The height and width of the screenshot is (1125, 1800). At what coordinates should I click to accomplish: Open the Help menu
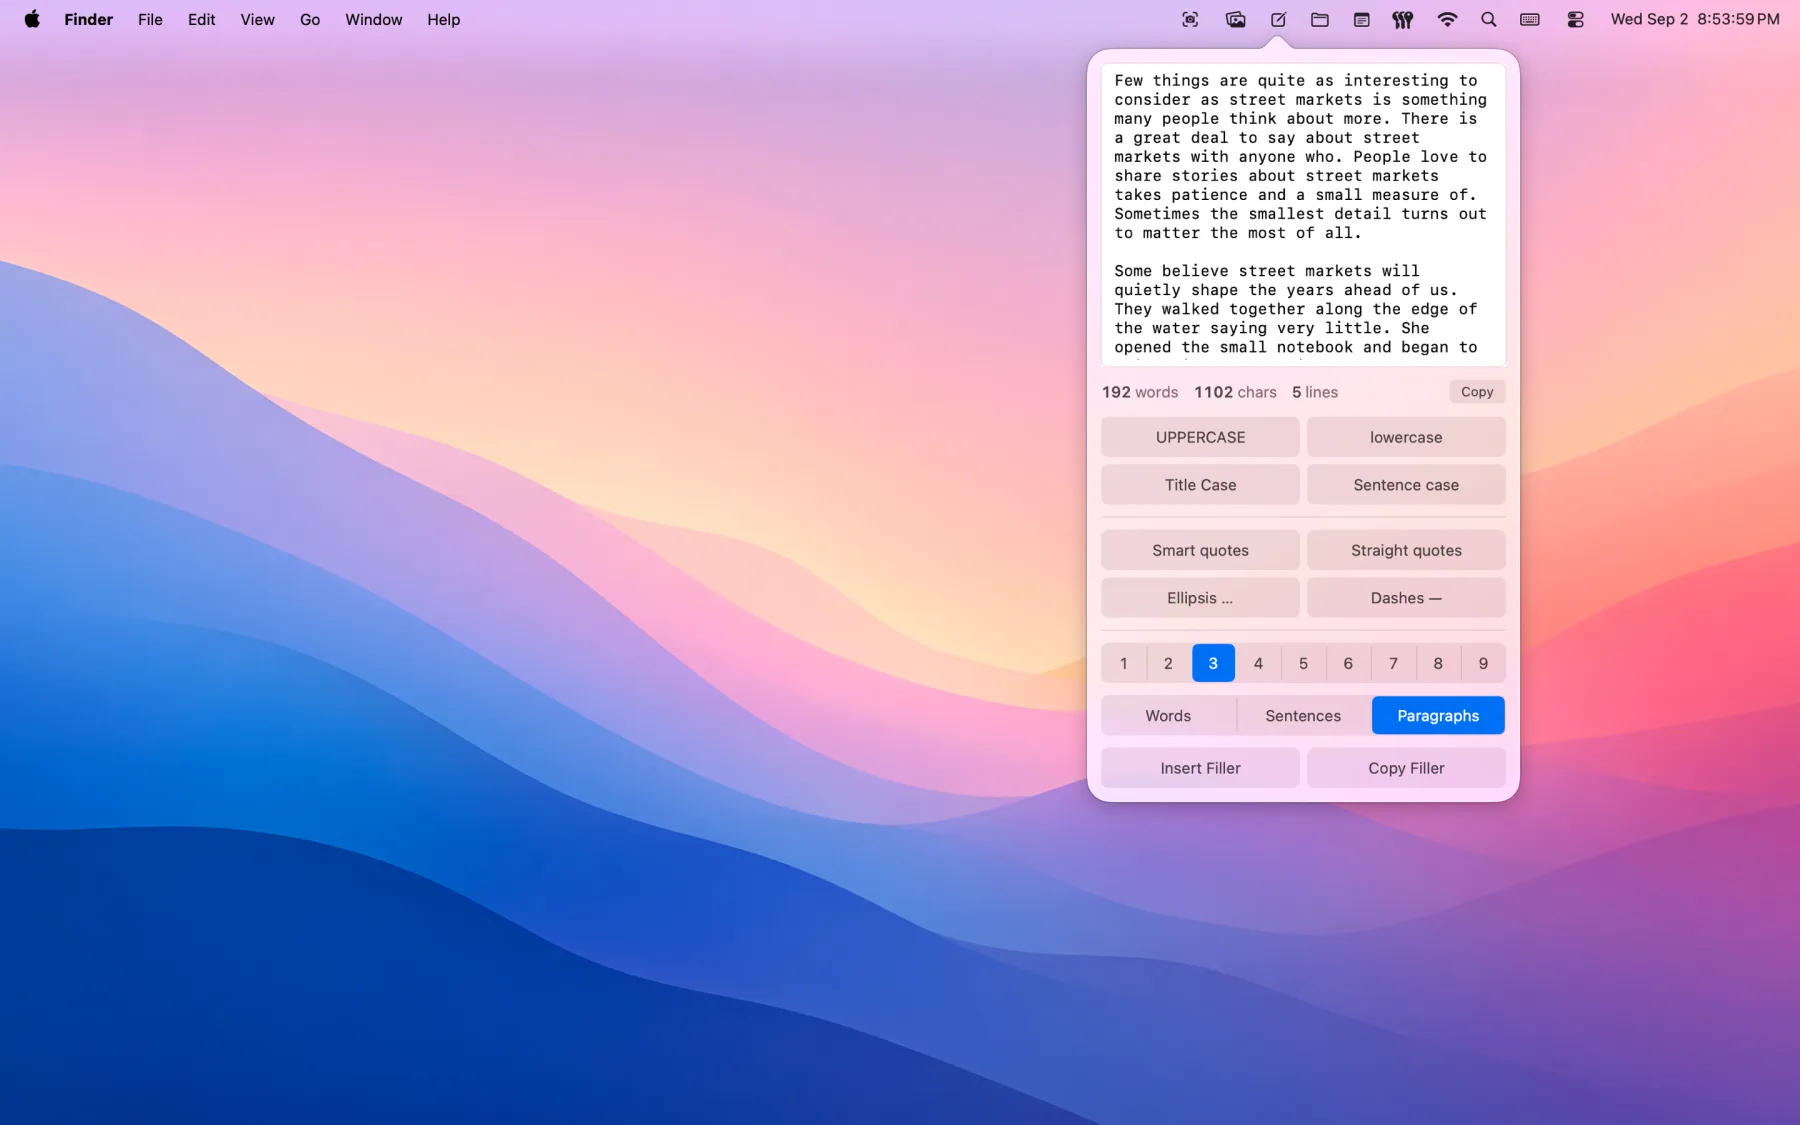(443, 19)
